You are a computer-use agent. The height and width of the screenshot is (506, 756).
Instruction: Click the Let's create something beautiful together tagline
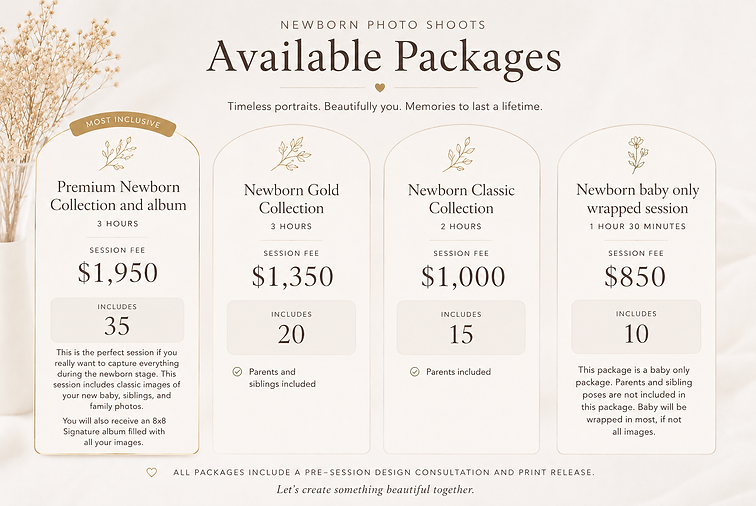coord(375,490)
